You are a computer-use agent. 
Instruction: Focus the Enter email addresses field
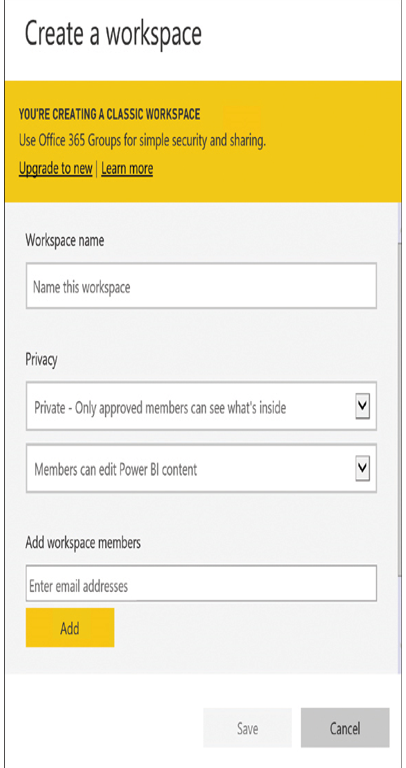[201, 584]
